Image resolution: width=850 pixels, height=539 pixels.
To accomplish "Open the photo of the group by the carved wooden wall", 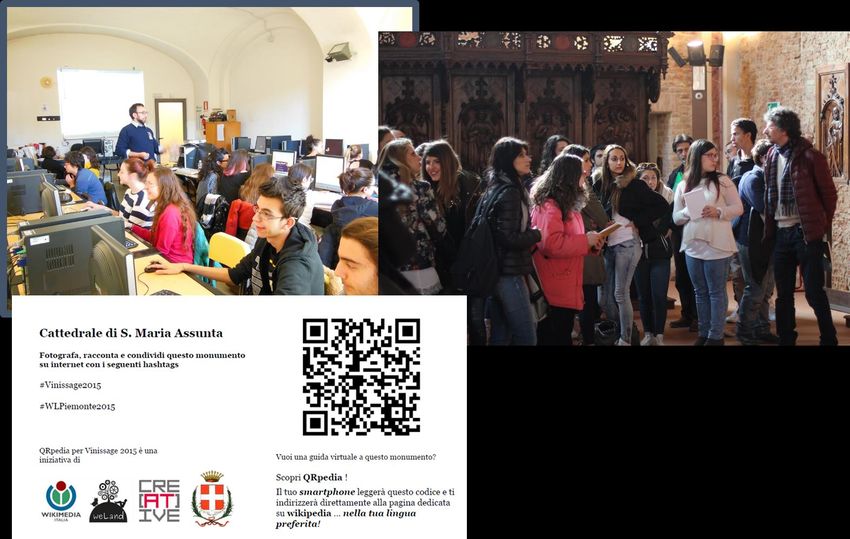I will (614, 188).
